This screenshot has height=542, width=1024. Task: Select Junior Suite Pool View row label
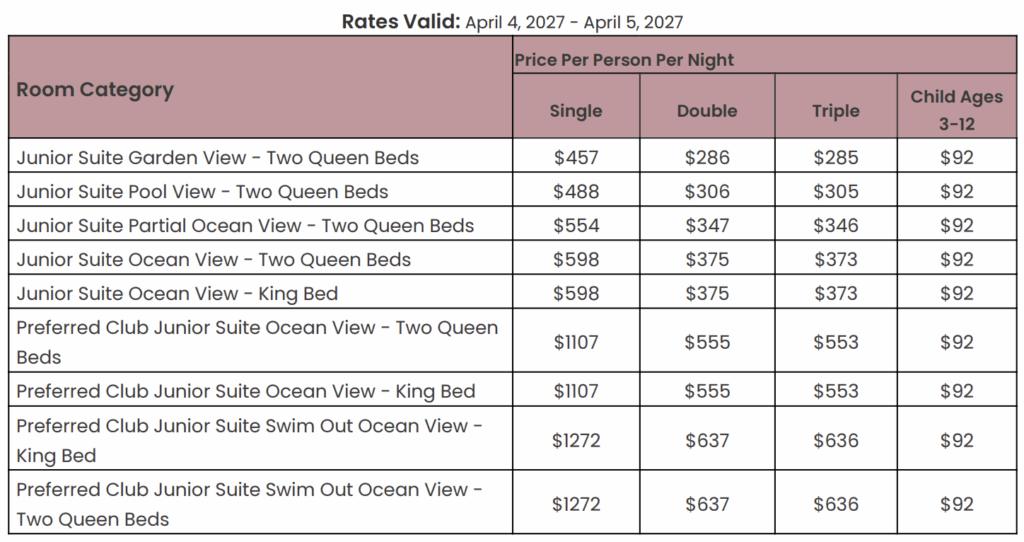[203, 191]
